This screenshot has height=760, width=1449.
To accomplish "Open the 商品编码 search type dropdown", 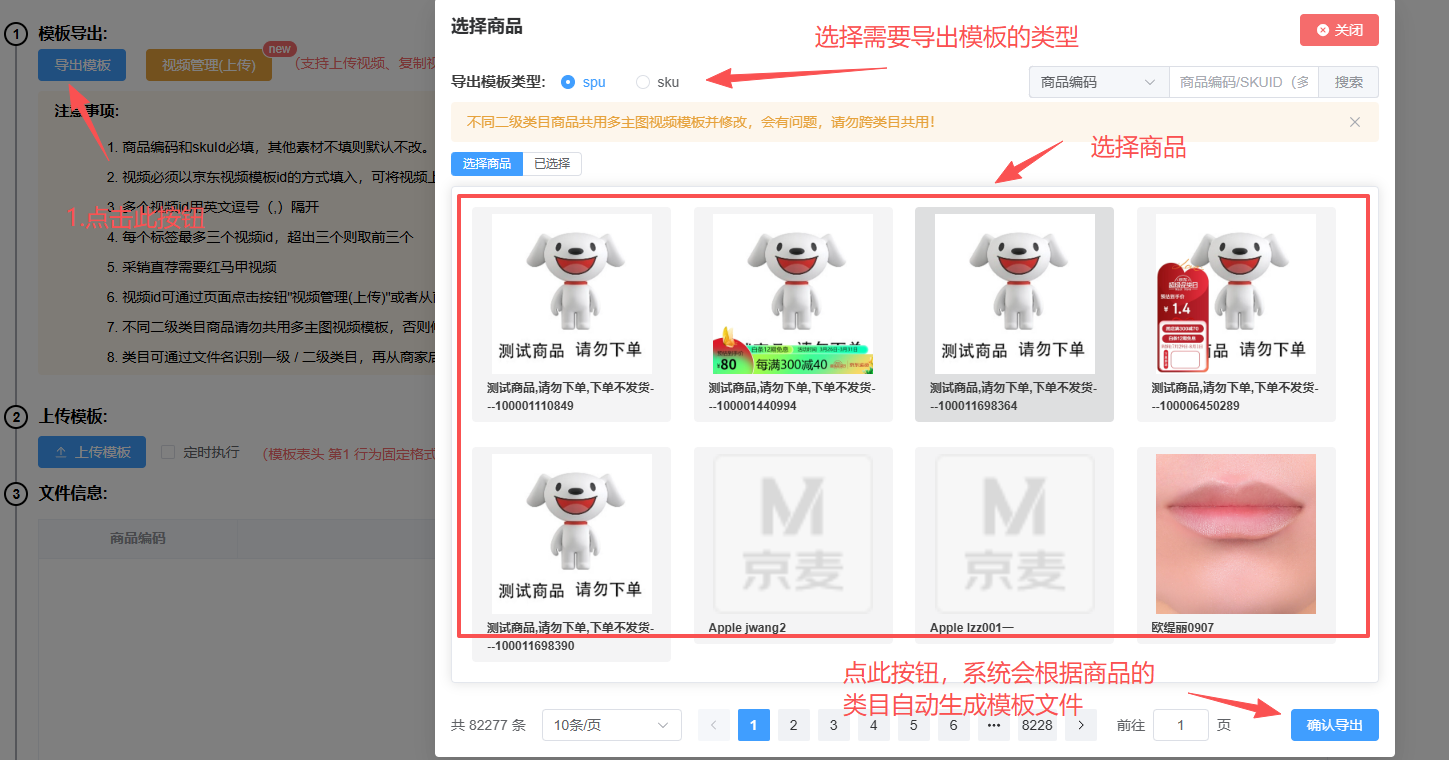I will 1098,82.
